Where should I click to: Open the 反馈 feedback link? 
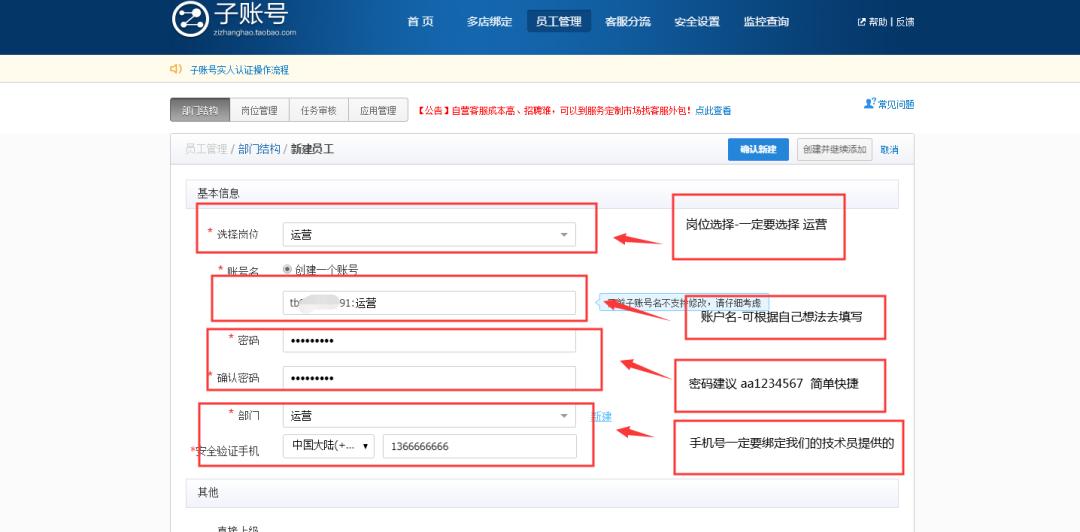coord(905,21)
